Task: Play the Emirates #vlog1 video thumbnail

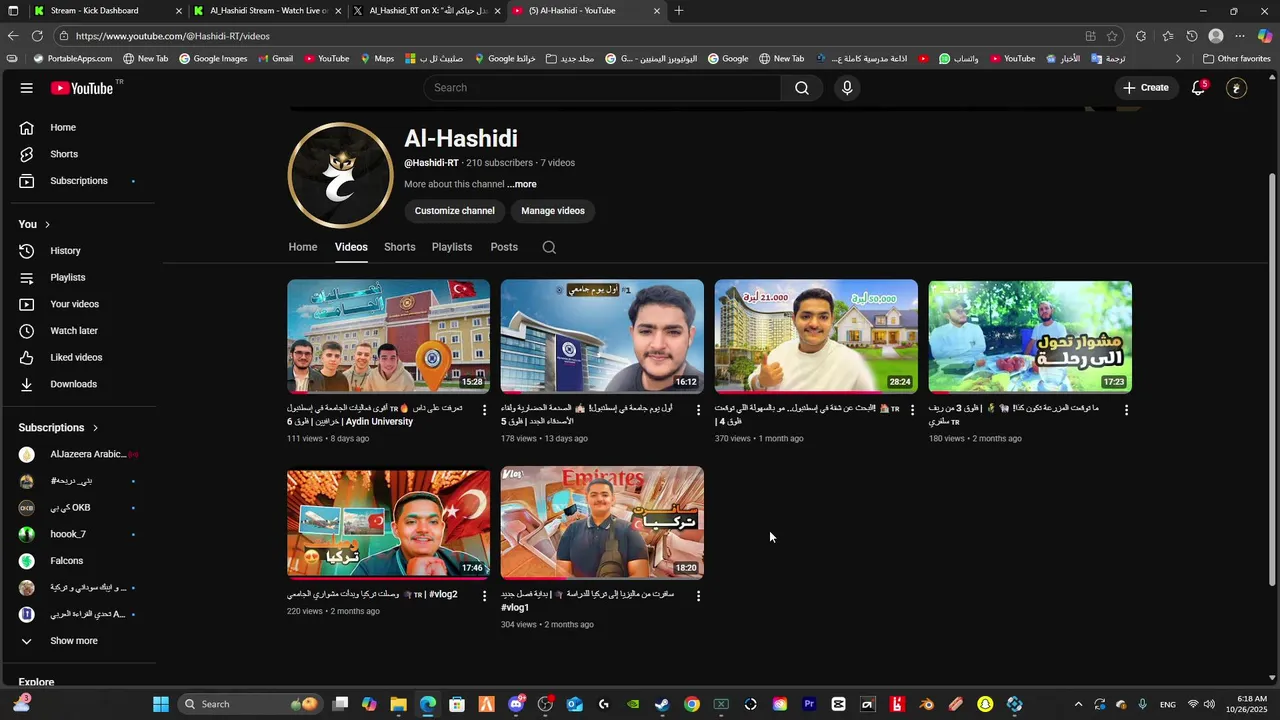Action: 602,522
